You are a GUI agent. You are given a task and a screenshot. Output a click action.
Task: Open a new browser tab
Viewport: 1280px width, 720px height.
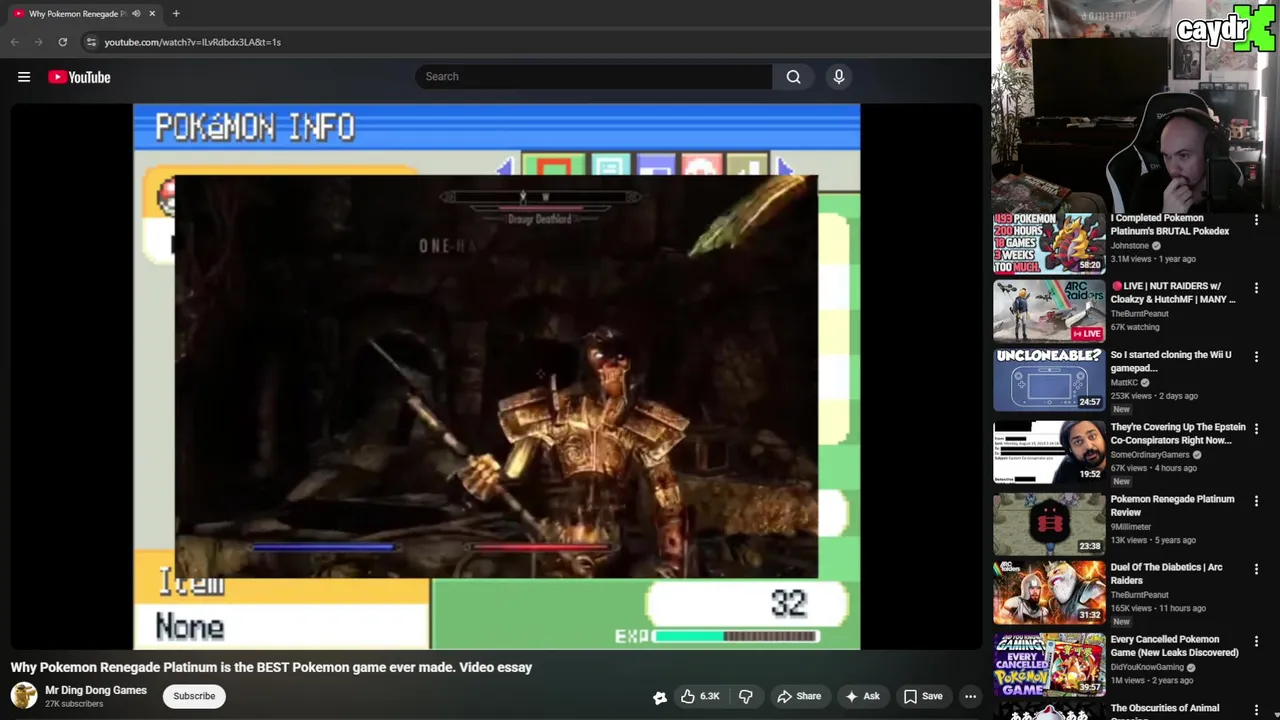(x=176, y=14)
